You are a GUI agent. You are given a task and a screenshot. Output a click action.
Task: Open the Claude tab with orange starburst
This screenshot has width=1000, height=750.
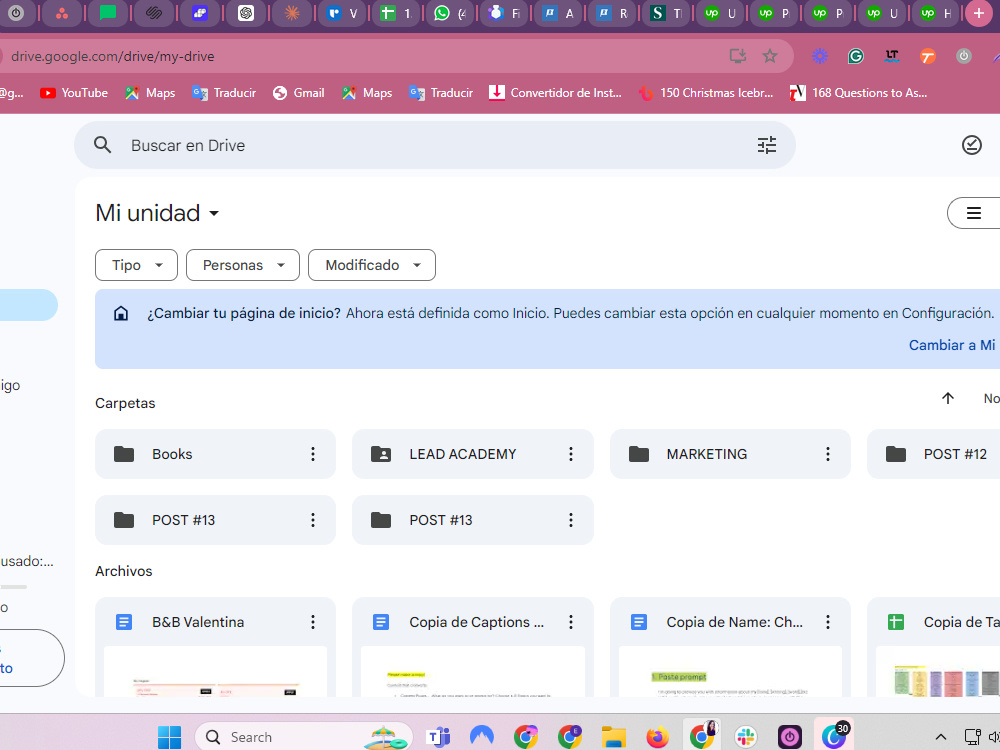[292, 13]
